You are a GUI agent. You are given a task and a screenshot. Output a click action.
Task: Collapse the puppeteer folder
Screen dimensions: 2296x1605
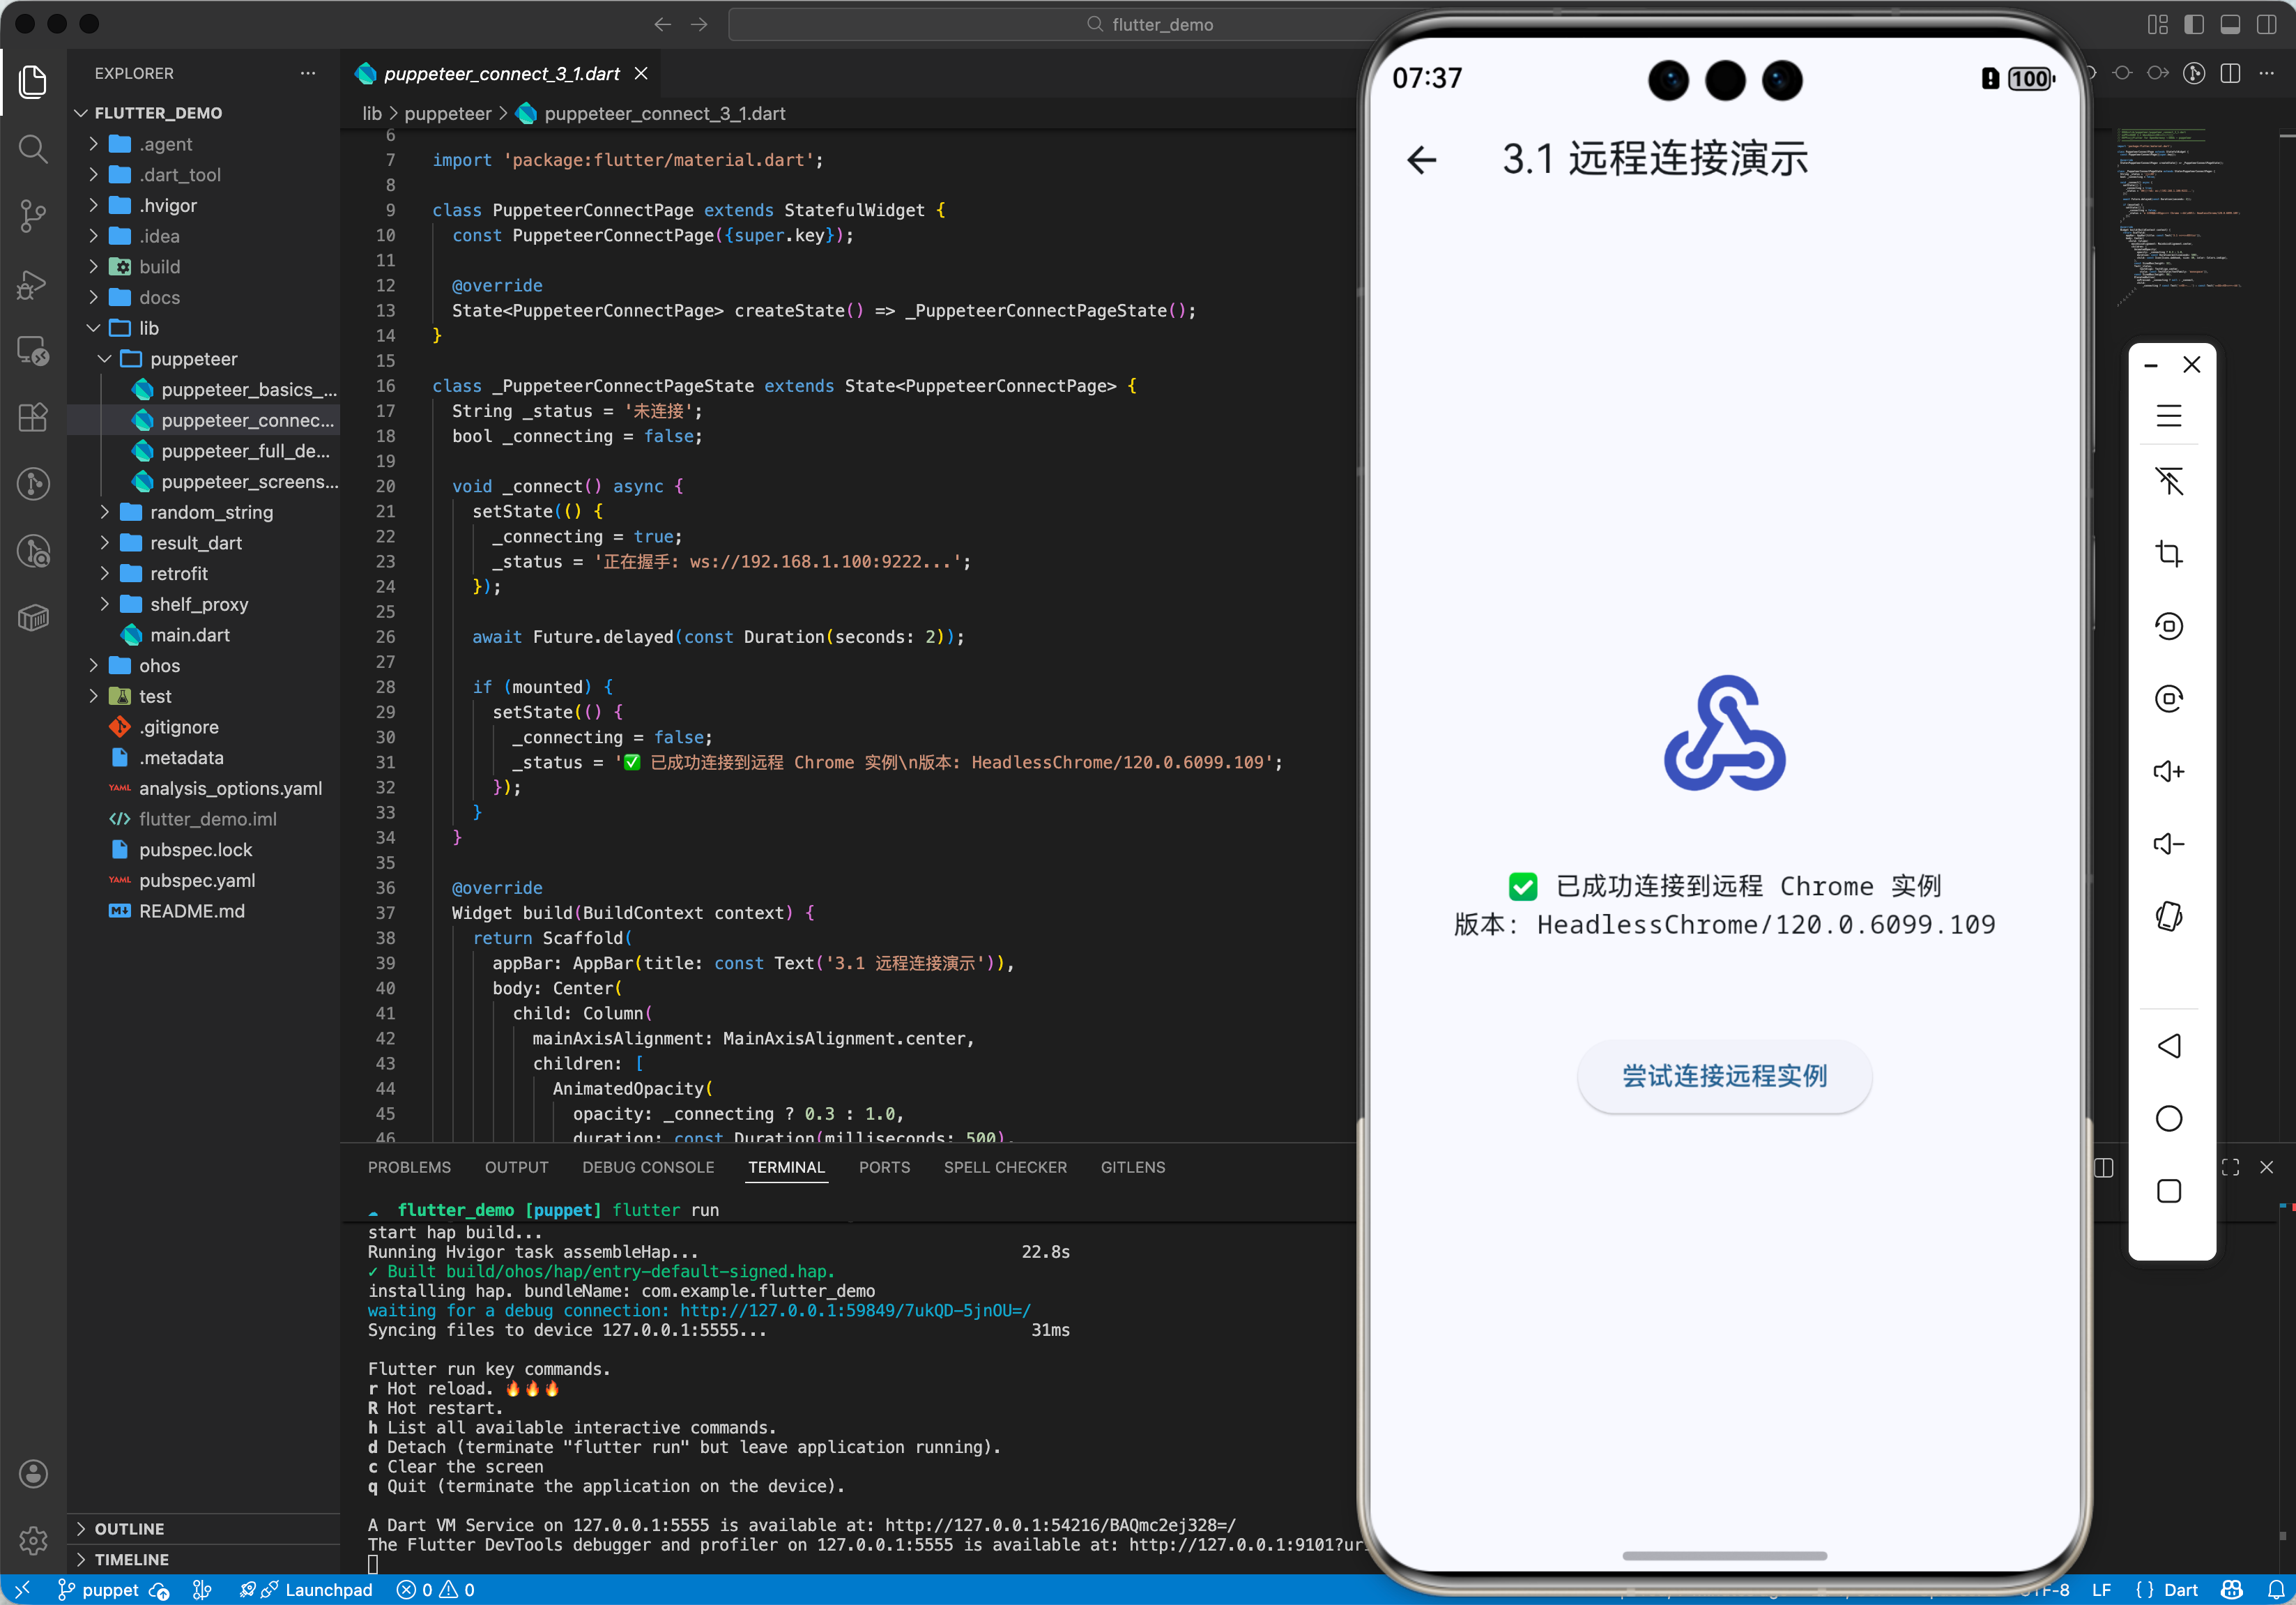pos(193,358)
